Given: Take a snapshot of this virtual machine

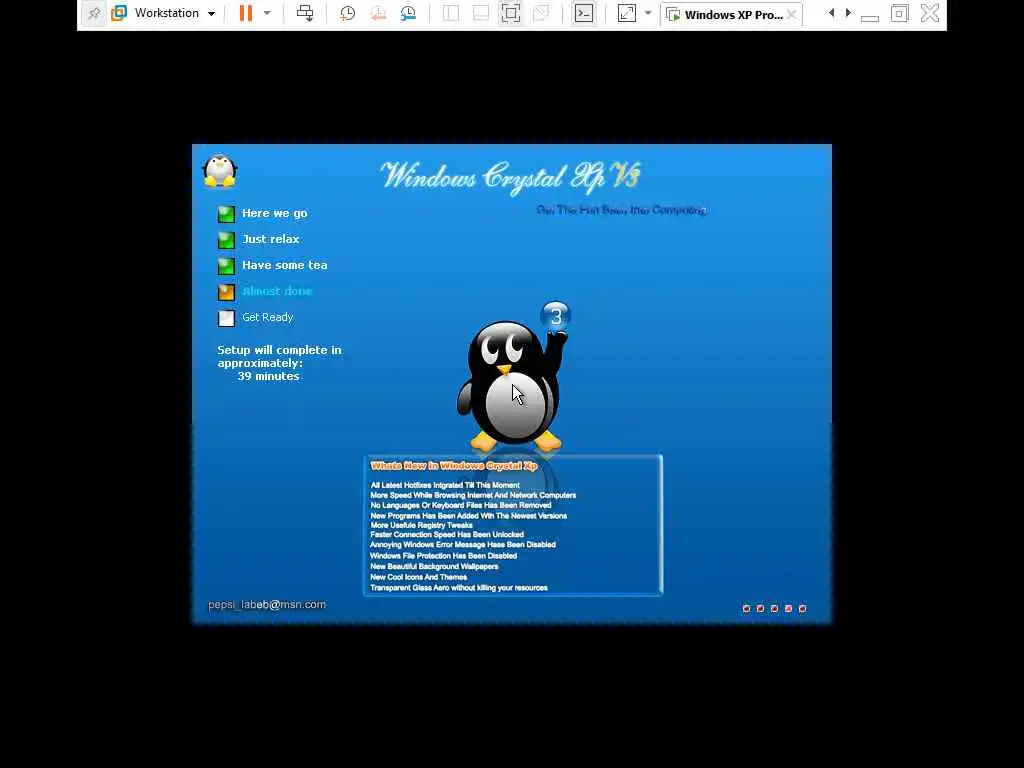Looking at the screenshot, I should (x=347, y=13).
